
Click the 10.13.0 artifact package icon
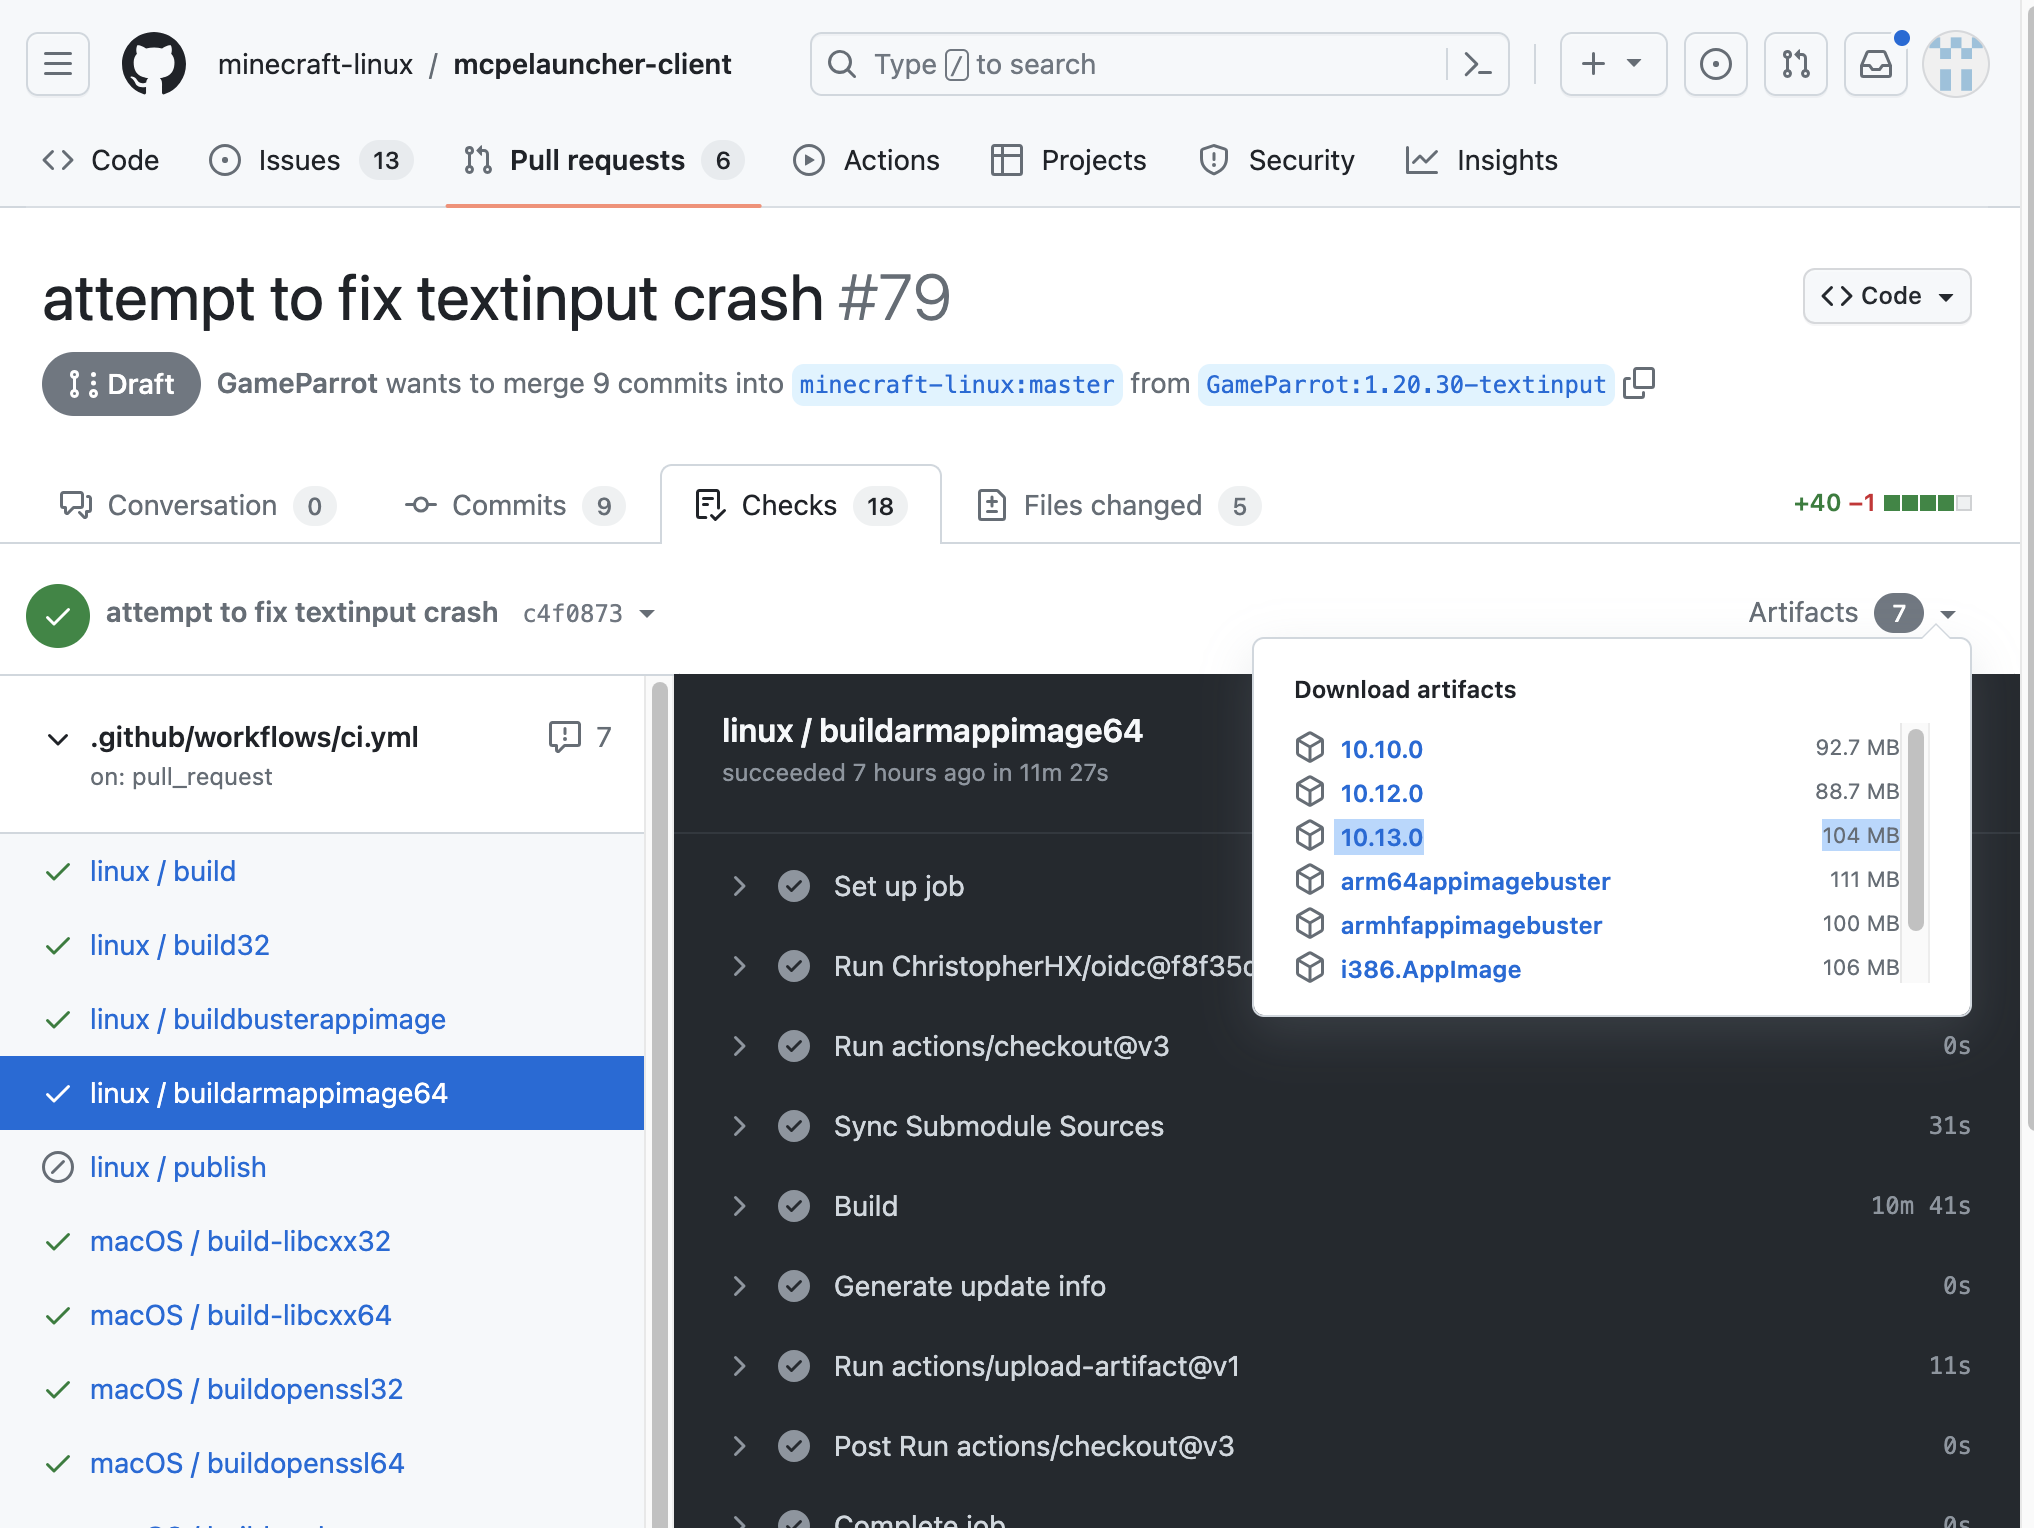pos(1310,836)
